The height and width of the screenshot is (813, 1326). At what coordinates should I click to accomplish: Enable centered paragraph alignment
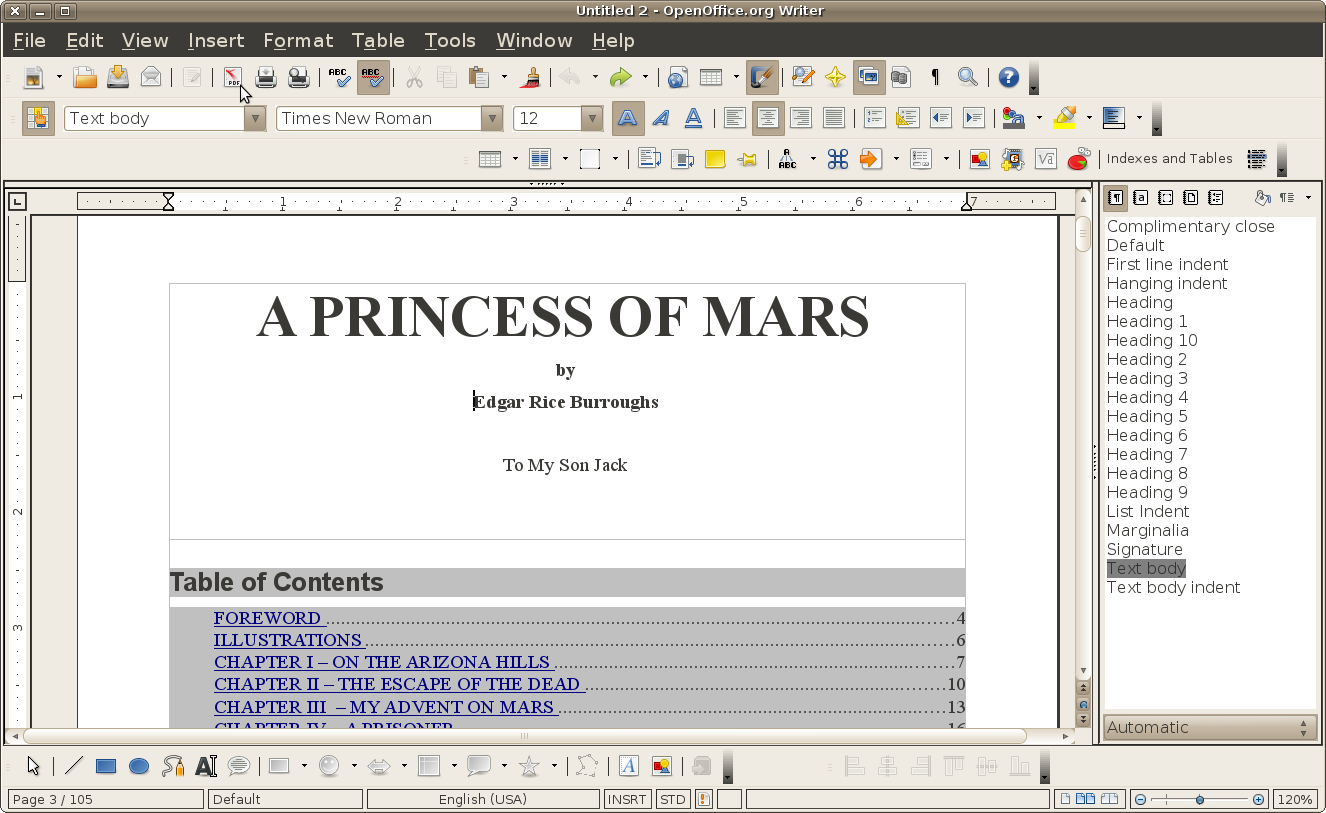tap(768, 118)
